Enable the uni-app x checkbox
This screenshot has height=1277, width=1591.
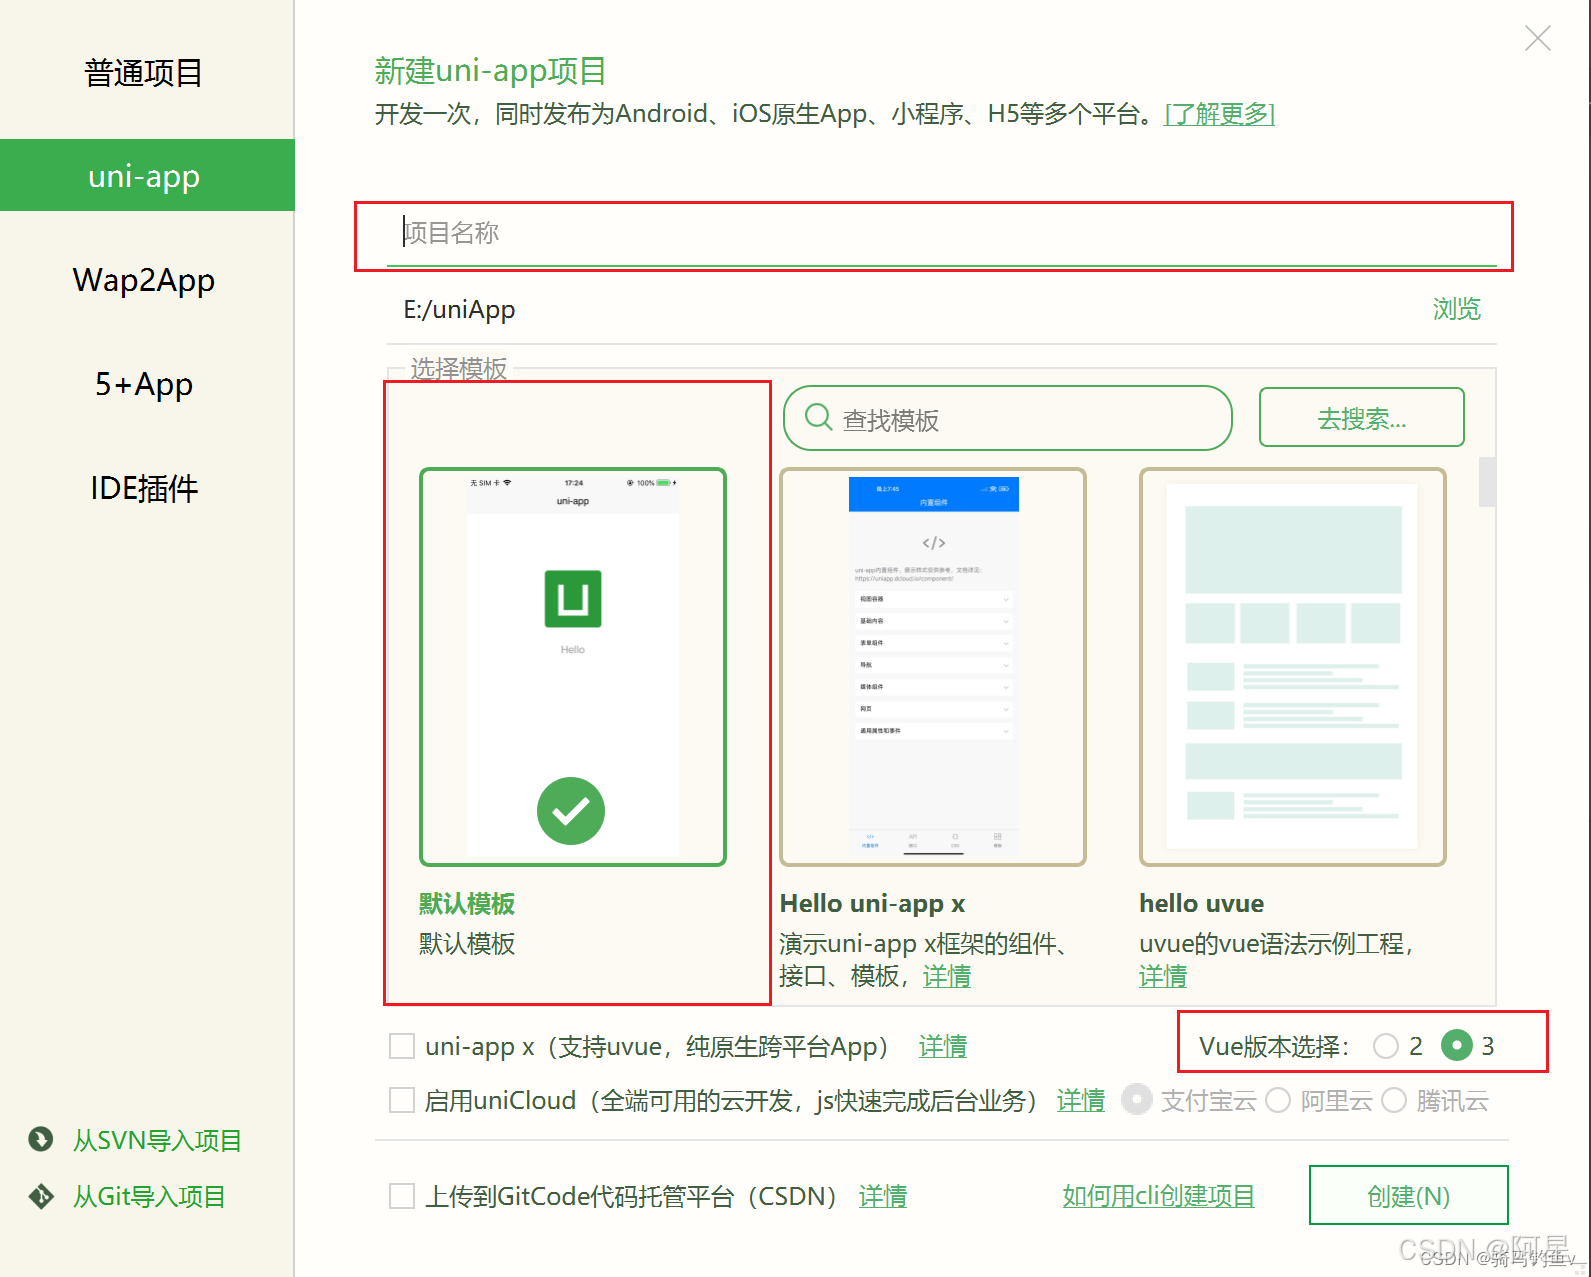tap(402, 1046)
